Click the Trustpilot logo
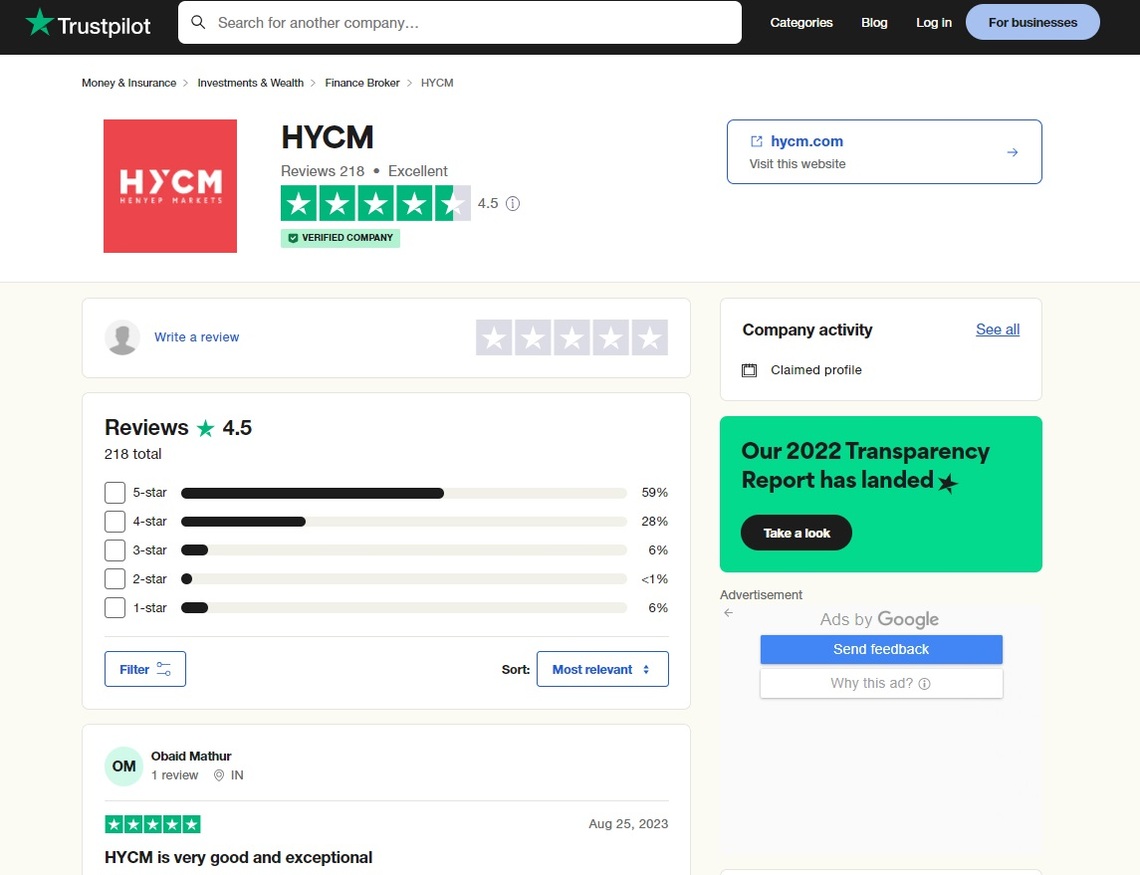Viewport: 1140px width, 875px height. [88, 24]
